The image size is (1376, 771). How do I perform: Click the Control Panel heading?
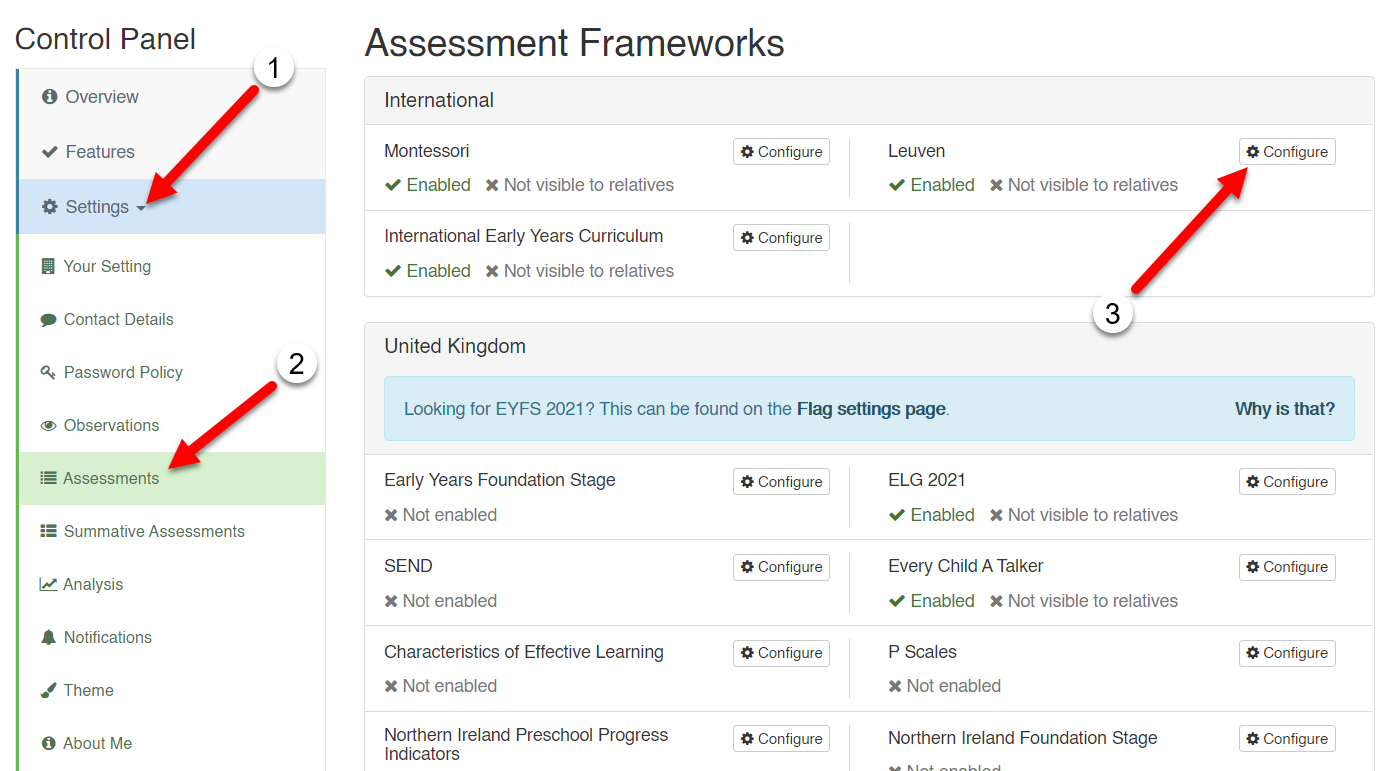pyautogui.click(x=105, y=39)
